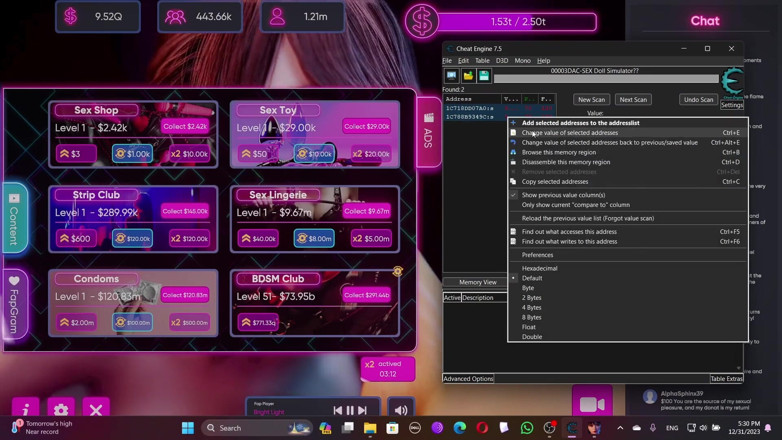Select Hexadecimal display option
Screen dimensions: 782x440
(x=539, y=268)
